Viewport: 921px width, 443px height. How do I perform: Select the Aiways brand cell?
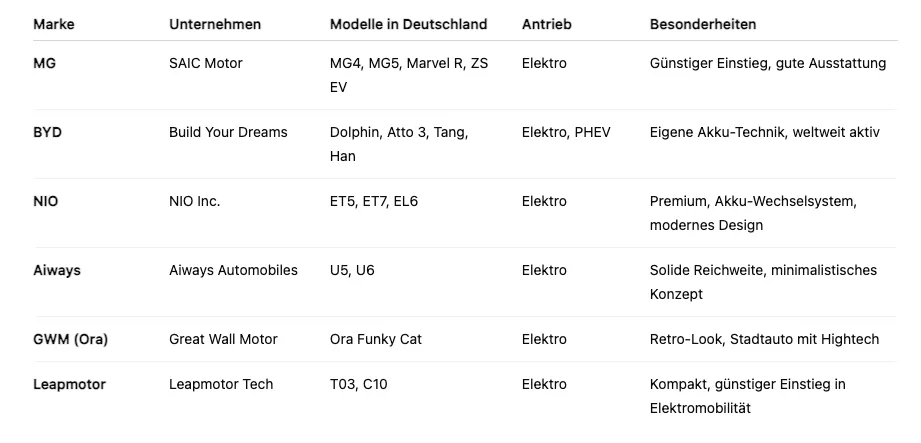point(57,270)
